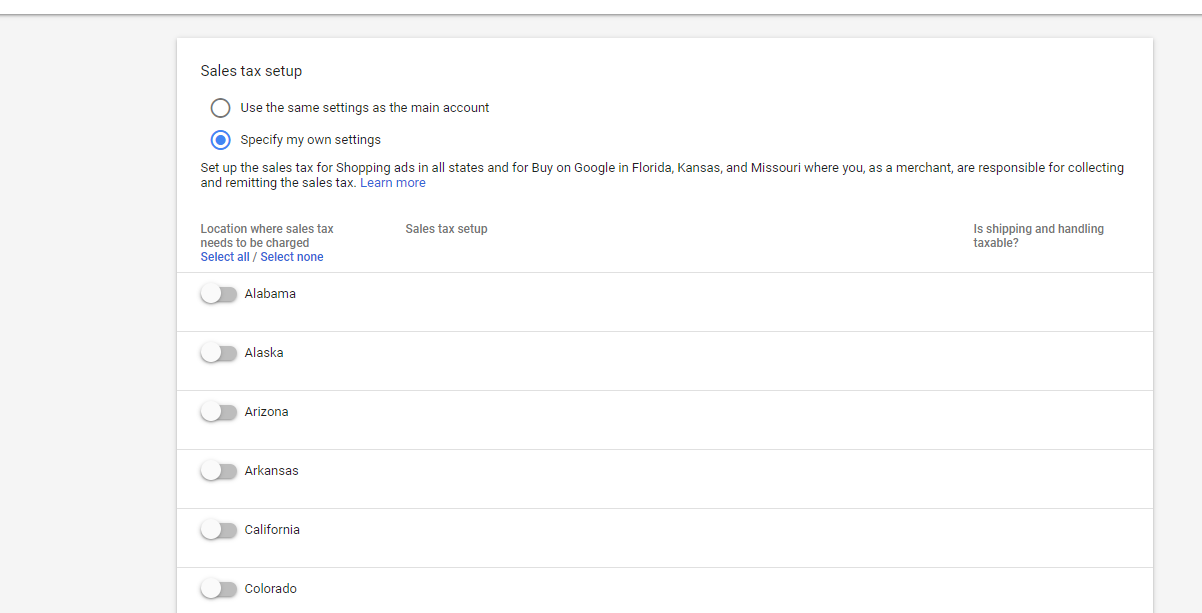This screenshot has height=613, width=1202.
Task: Select 'Use the same settings as main account' radio button
Action: 220,108
